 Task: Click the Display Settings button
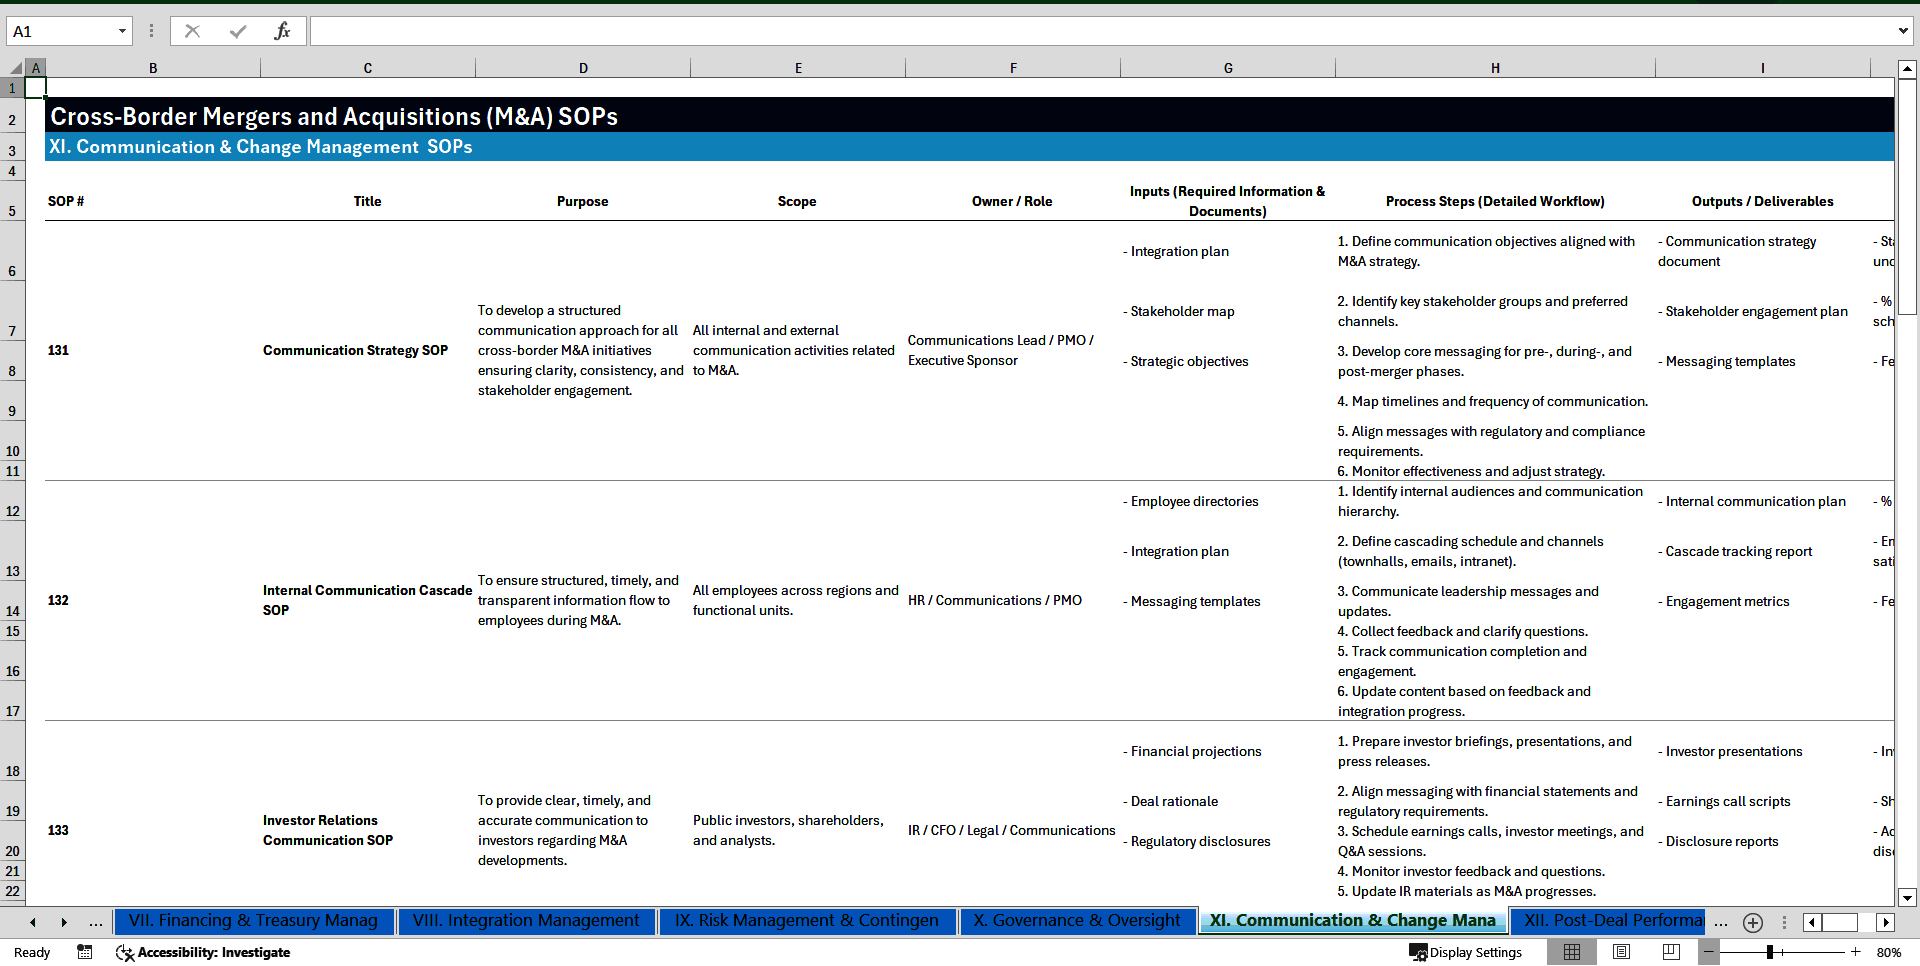[x=1466, y=952]
